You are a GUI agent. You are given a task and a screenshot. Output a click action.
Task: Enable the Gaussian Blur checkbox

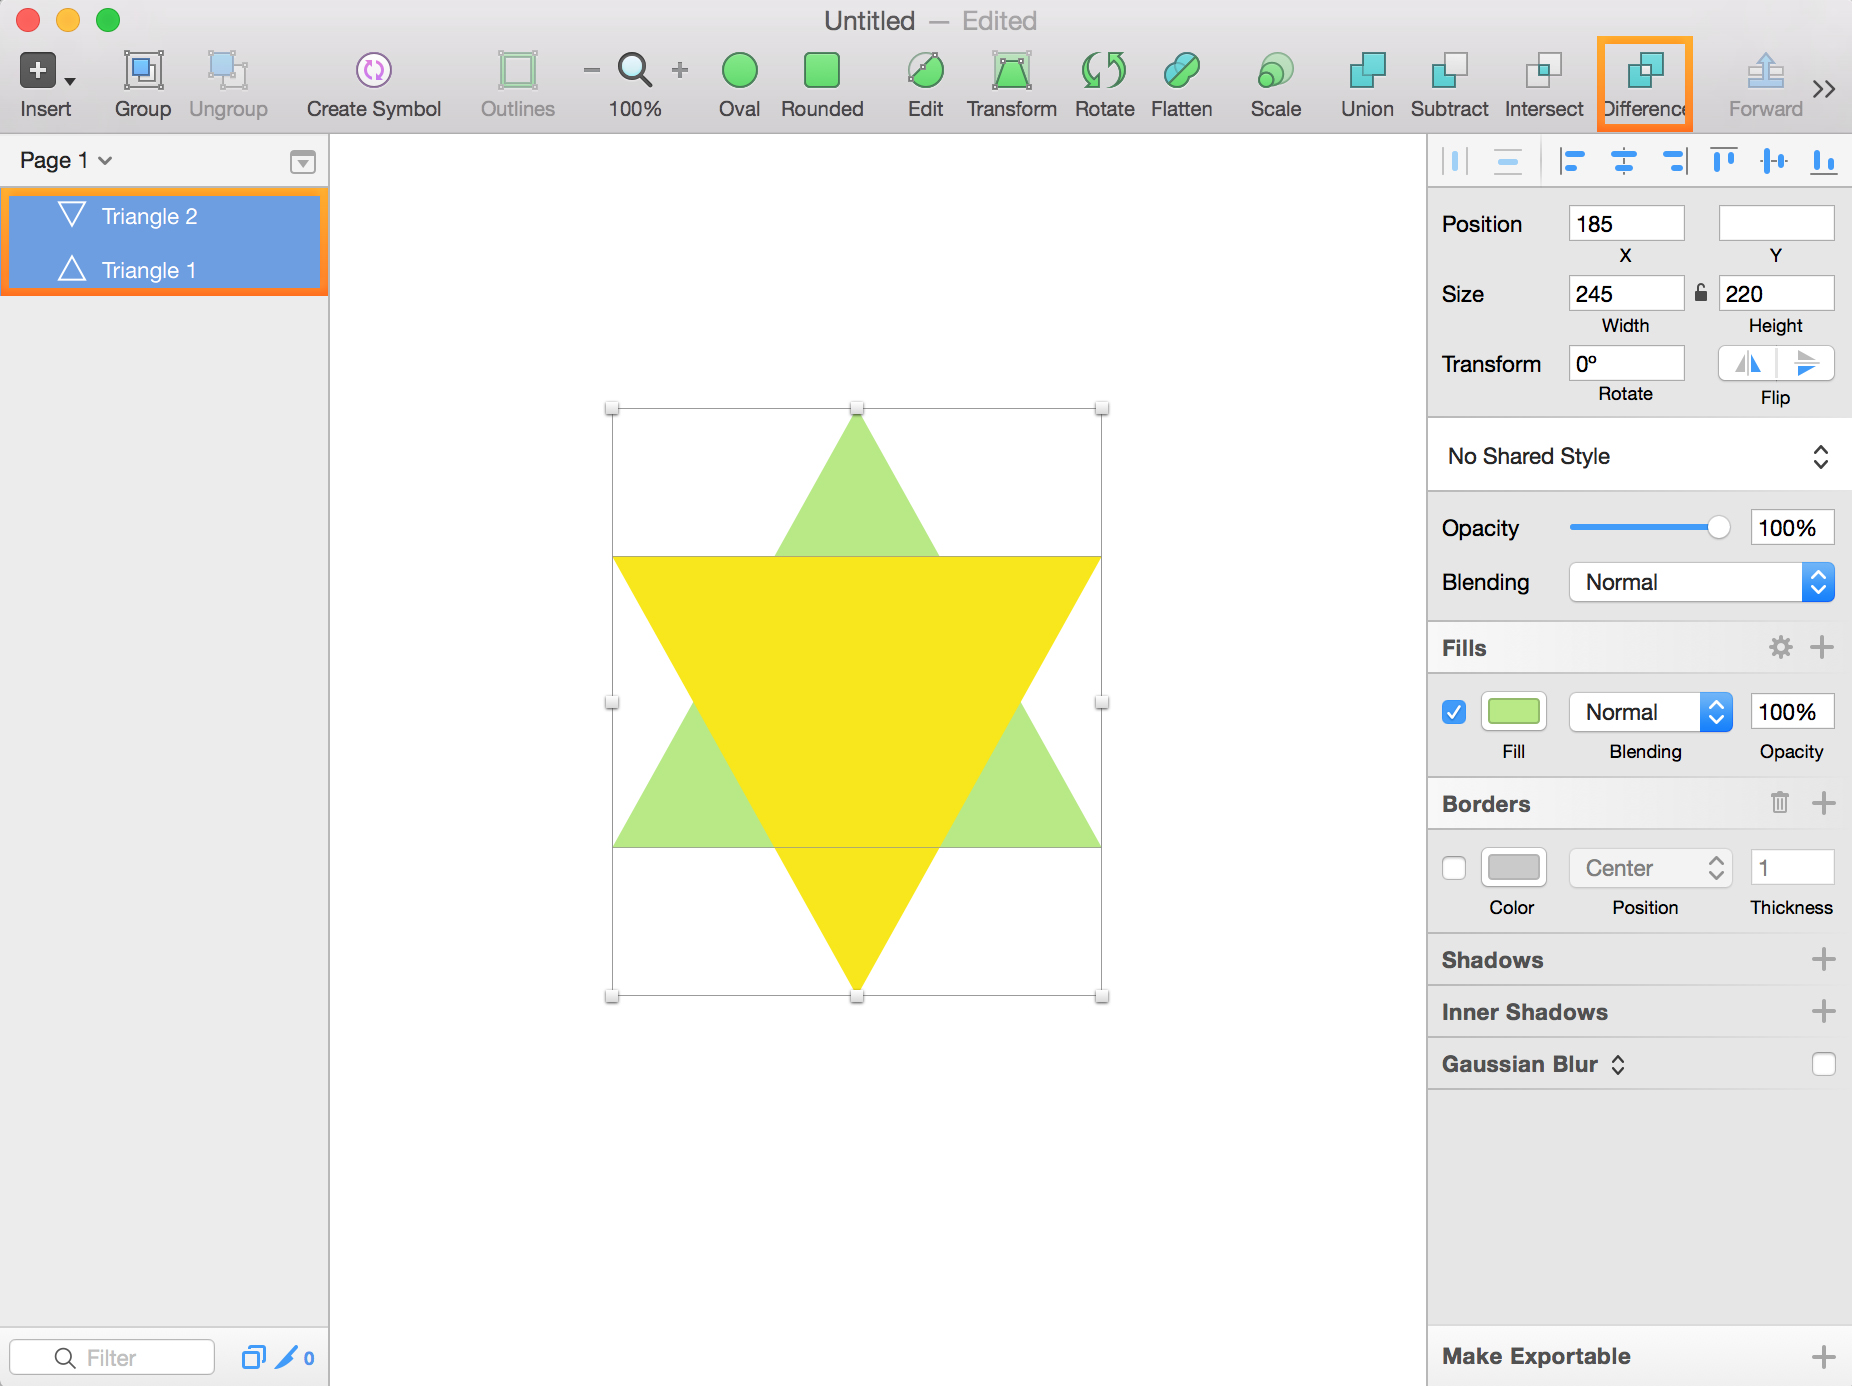pyautogui.click(x=1823, y=1064)
